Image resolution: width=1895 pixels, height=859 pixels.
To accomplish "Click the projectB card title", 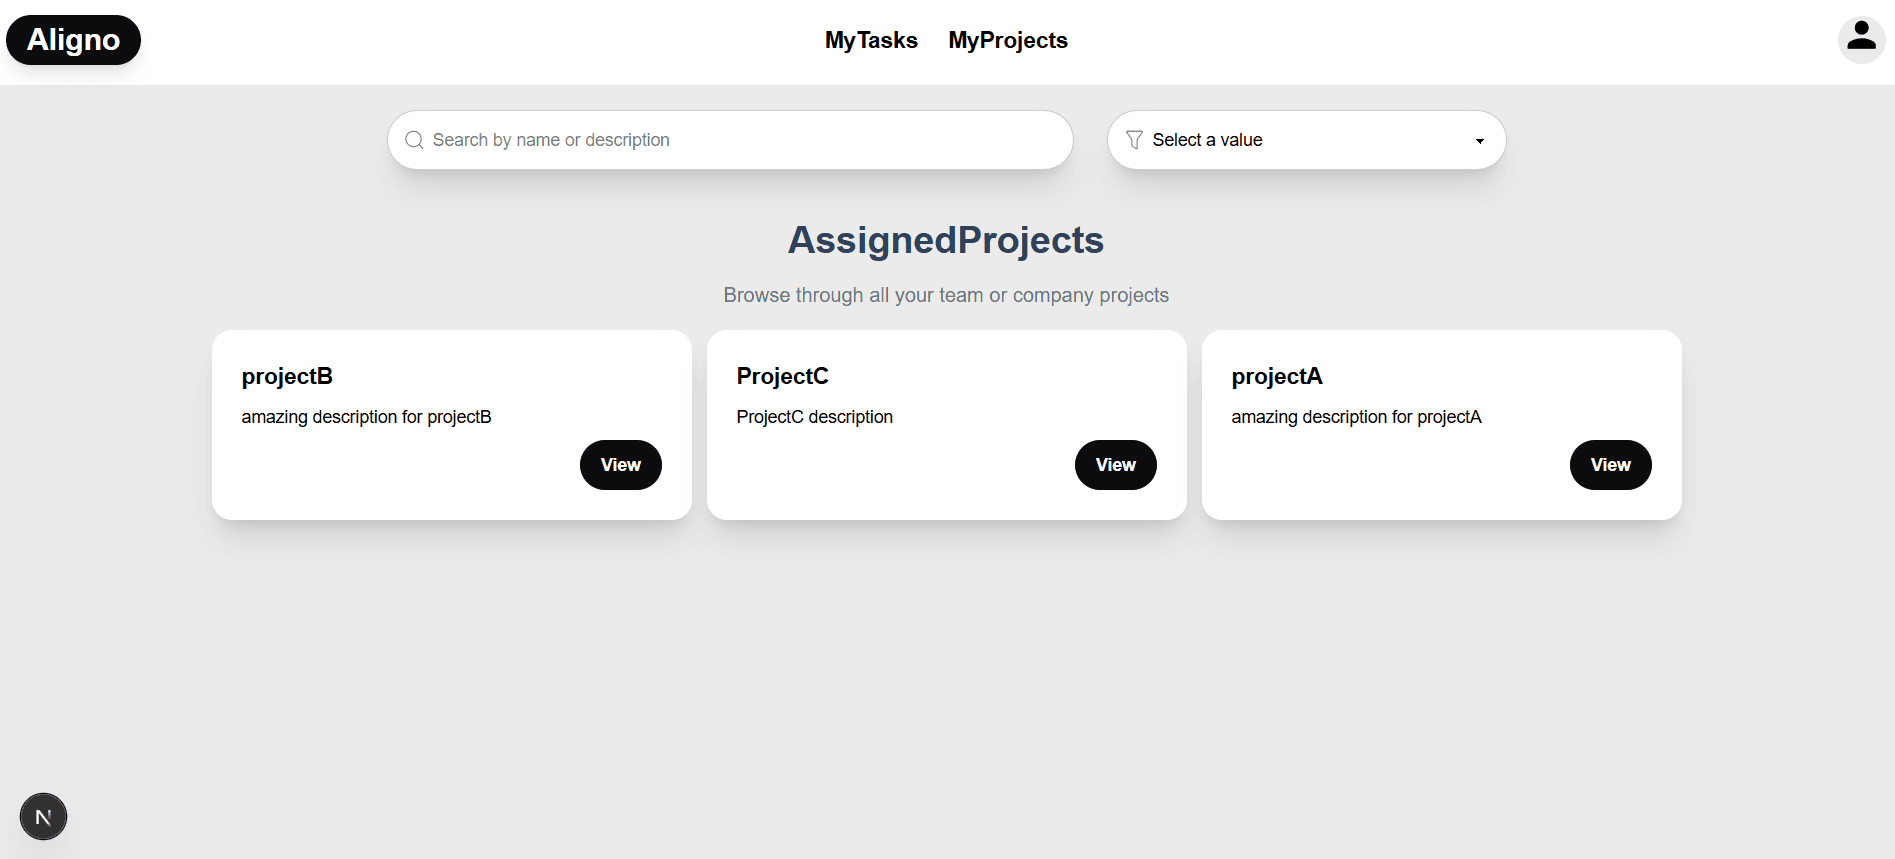I will (x=287, y=376).
